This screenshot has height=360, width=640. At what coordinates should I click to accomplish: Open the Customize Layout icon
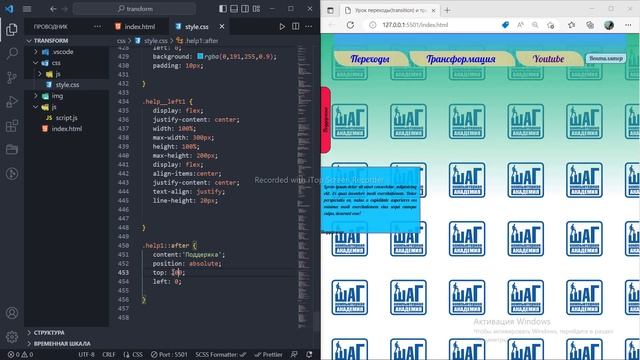click(256, 9)
